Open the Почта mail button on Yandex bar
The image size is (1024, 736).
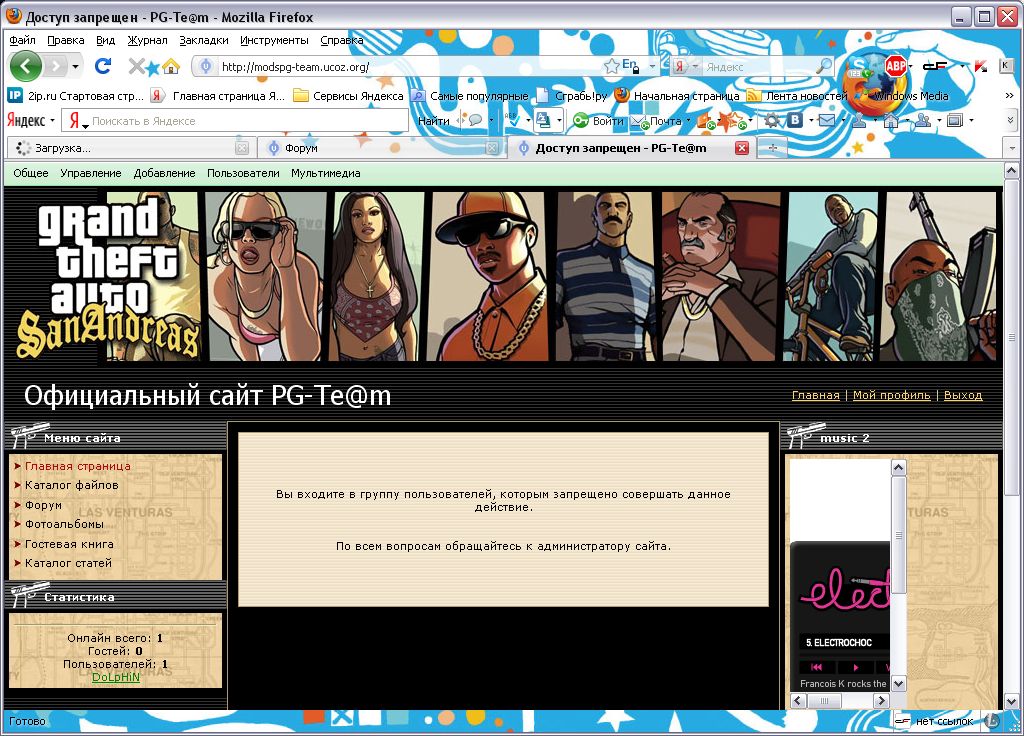tap(659, 121)
